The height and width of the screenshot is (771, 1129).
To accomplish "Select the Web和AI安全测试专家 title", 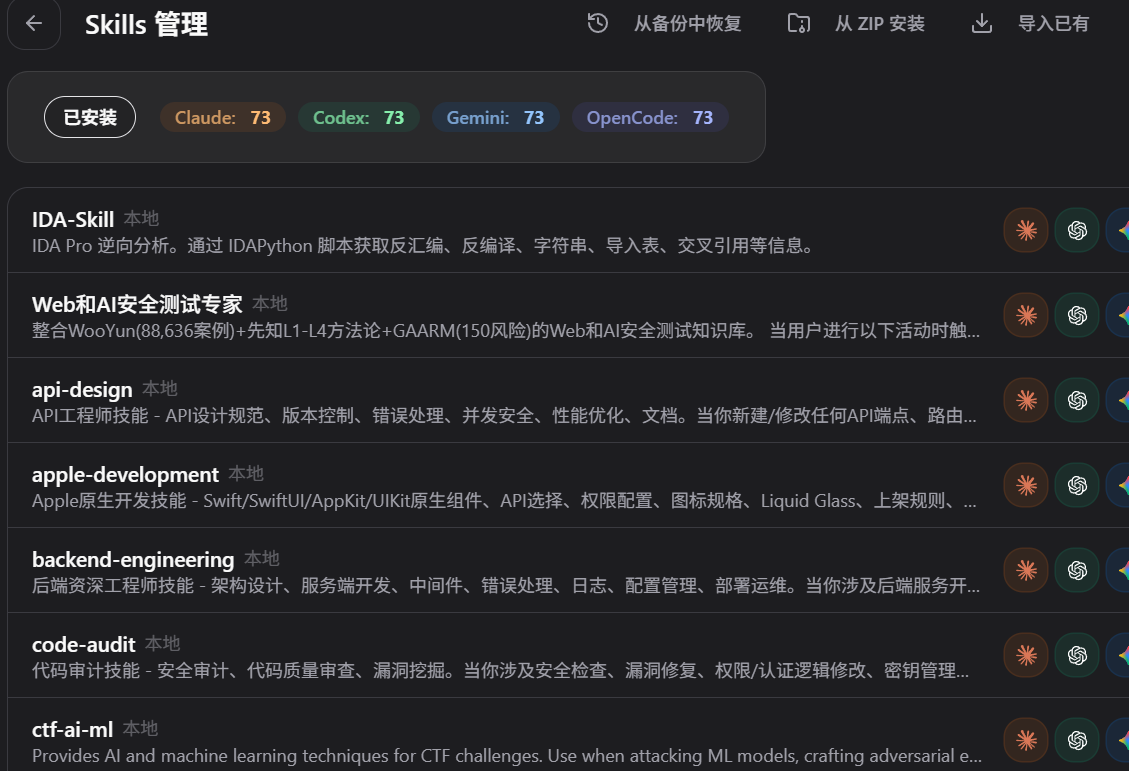I will tap(137, 305).
